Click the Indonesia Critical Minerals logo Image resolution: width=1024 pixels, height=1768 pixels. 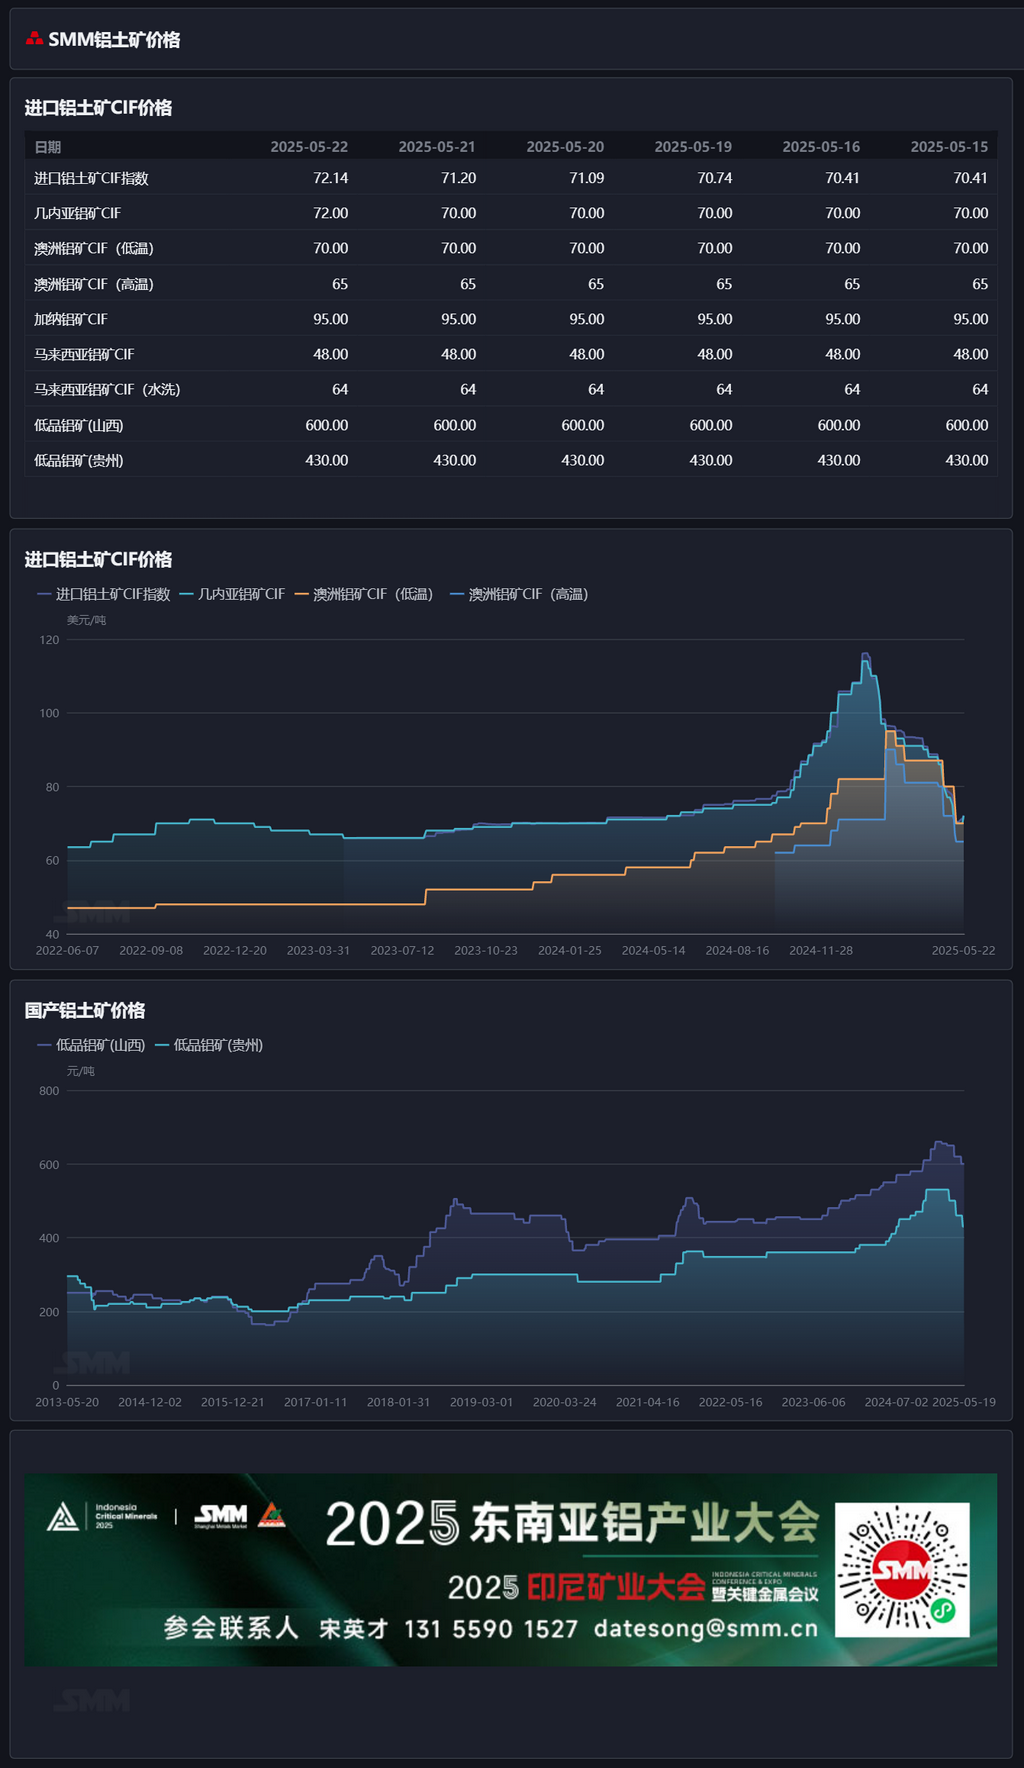pos(102,1517)
